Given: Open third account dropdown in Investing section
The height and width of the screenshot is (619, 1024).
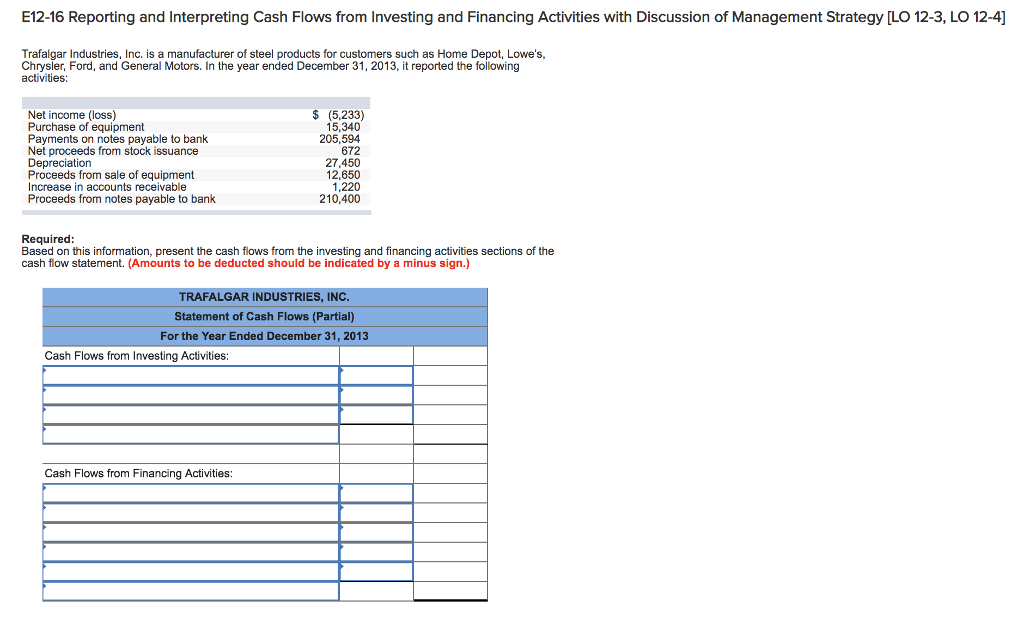Looking at the screenshot, I should [x=190, y=414].
